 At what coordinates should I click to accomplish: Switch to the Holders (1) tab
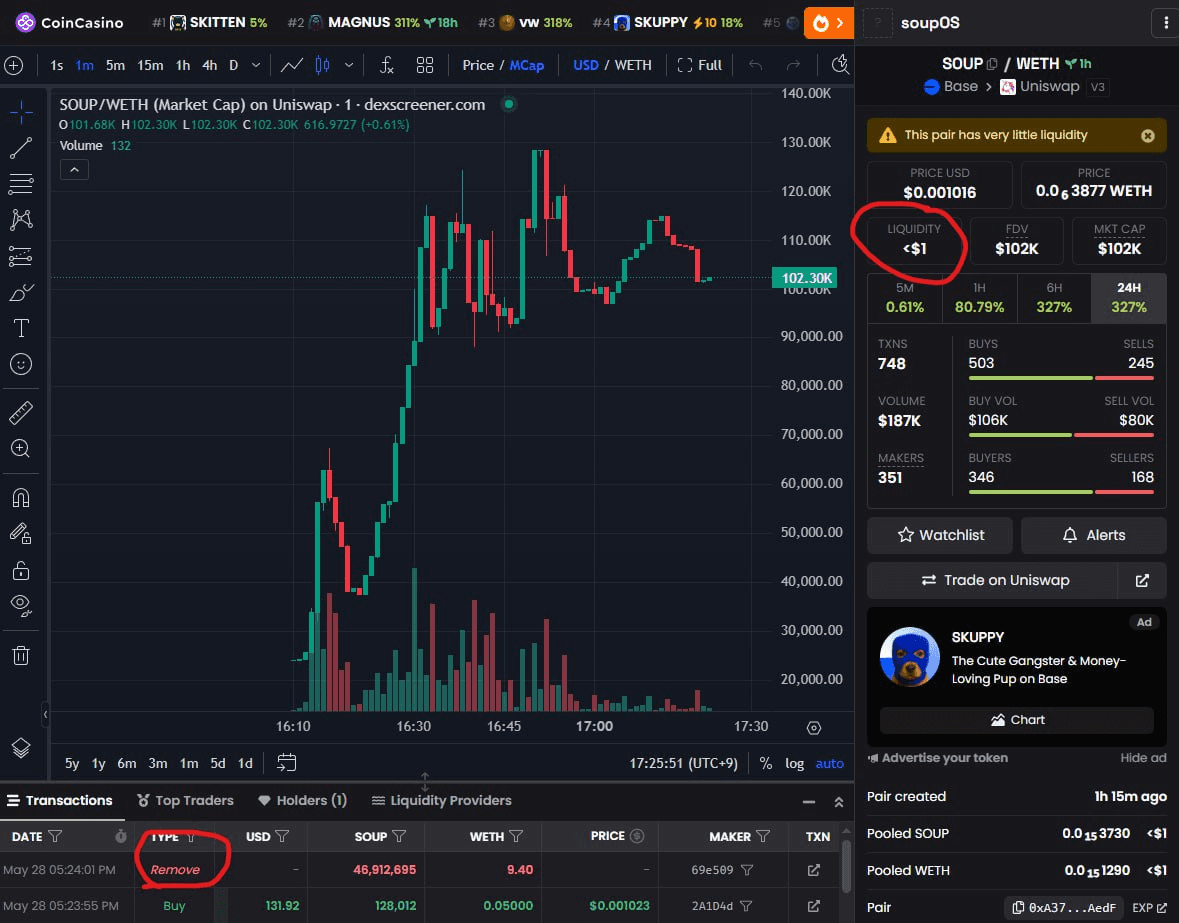pyautogui.click(x=302, y=800)
